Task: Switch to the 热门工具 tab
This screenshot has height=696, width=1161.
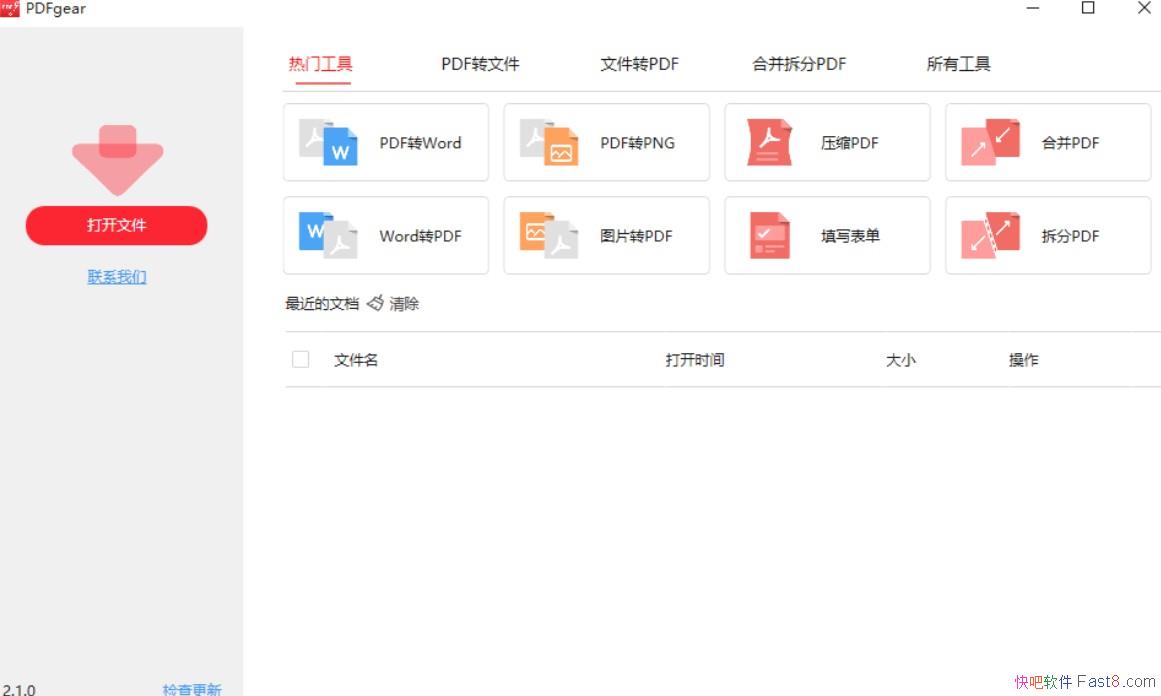Action: click(320, 64)
